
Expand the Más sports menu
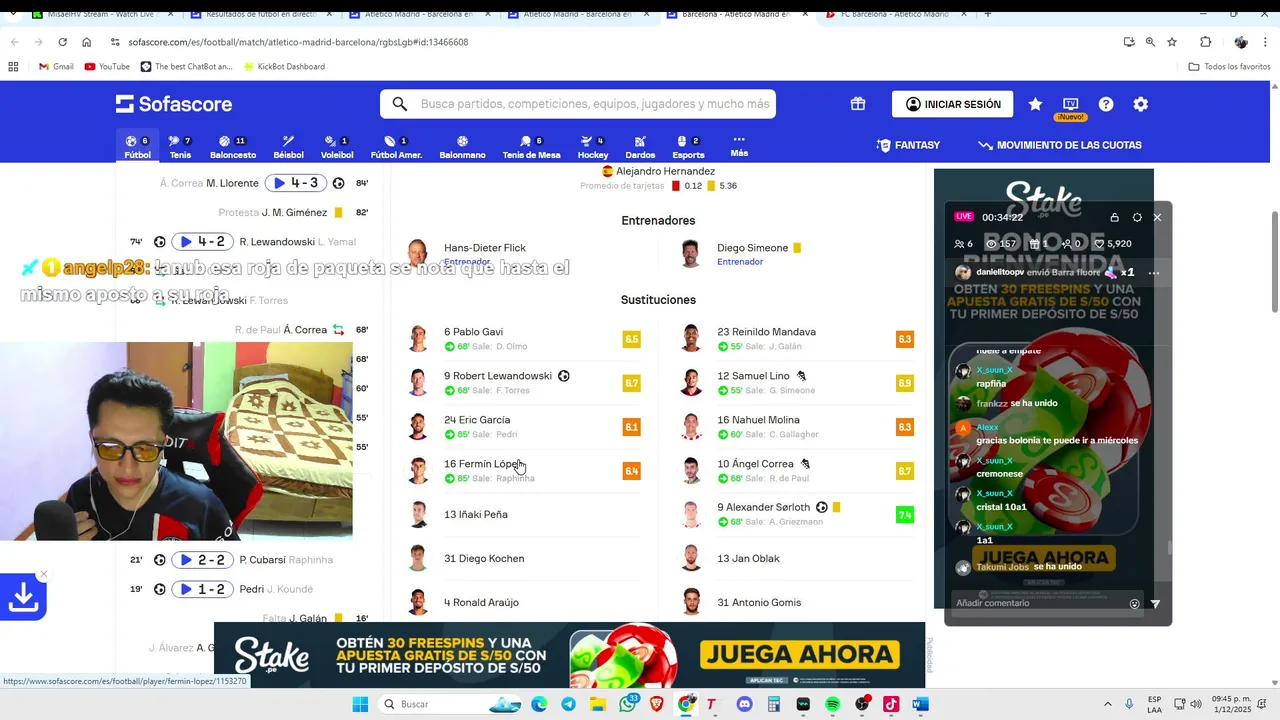tap(739, 146)
